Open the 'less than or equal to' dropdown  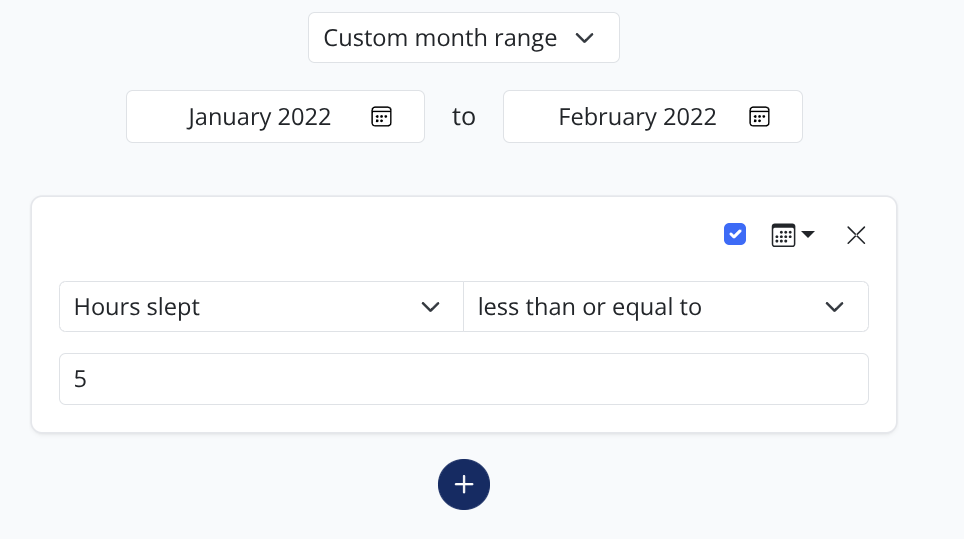pyautogui.click(x=665, y=306)
